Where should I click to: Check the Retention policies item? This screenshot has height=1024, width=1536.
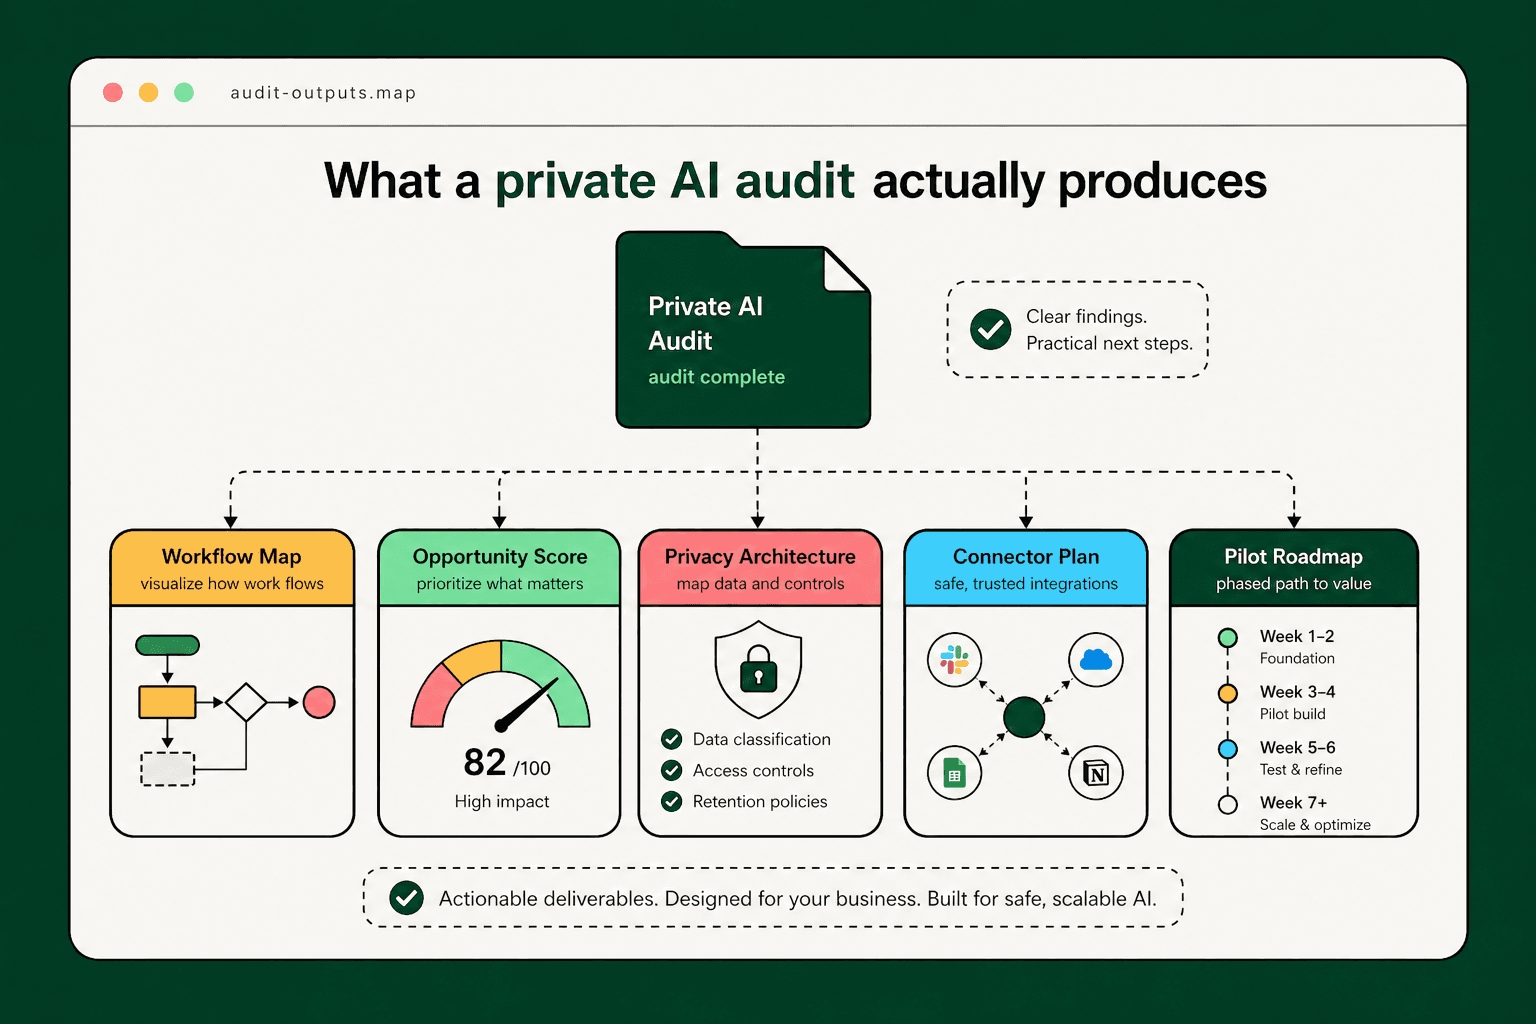click(671, 801)
